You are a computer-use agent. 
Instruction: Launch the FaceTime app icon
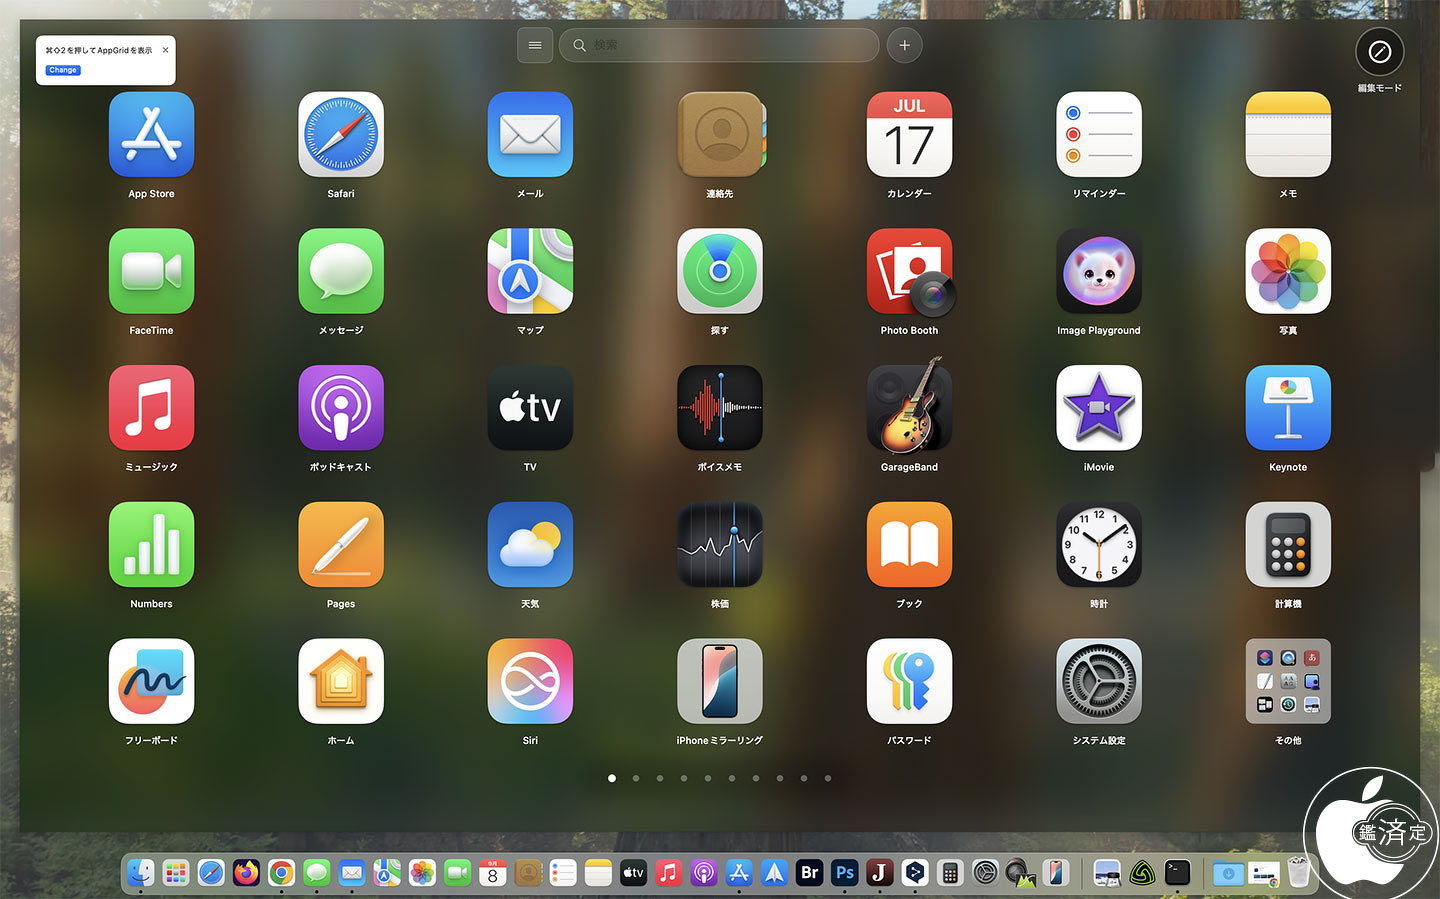(151, 271)
